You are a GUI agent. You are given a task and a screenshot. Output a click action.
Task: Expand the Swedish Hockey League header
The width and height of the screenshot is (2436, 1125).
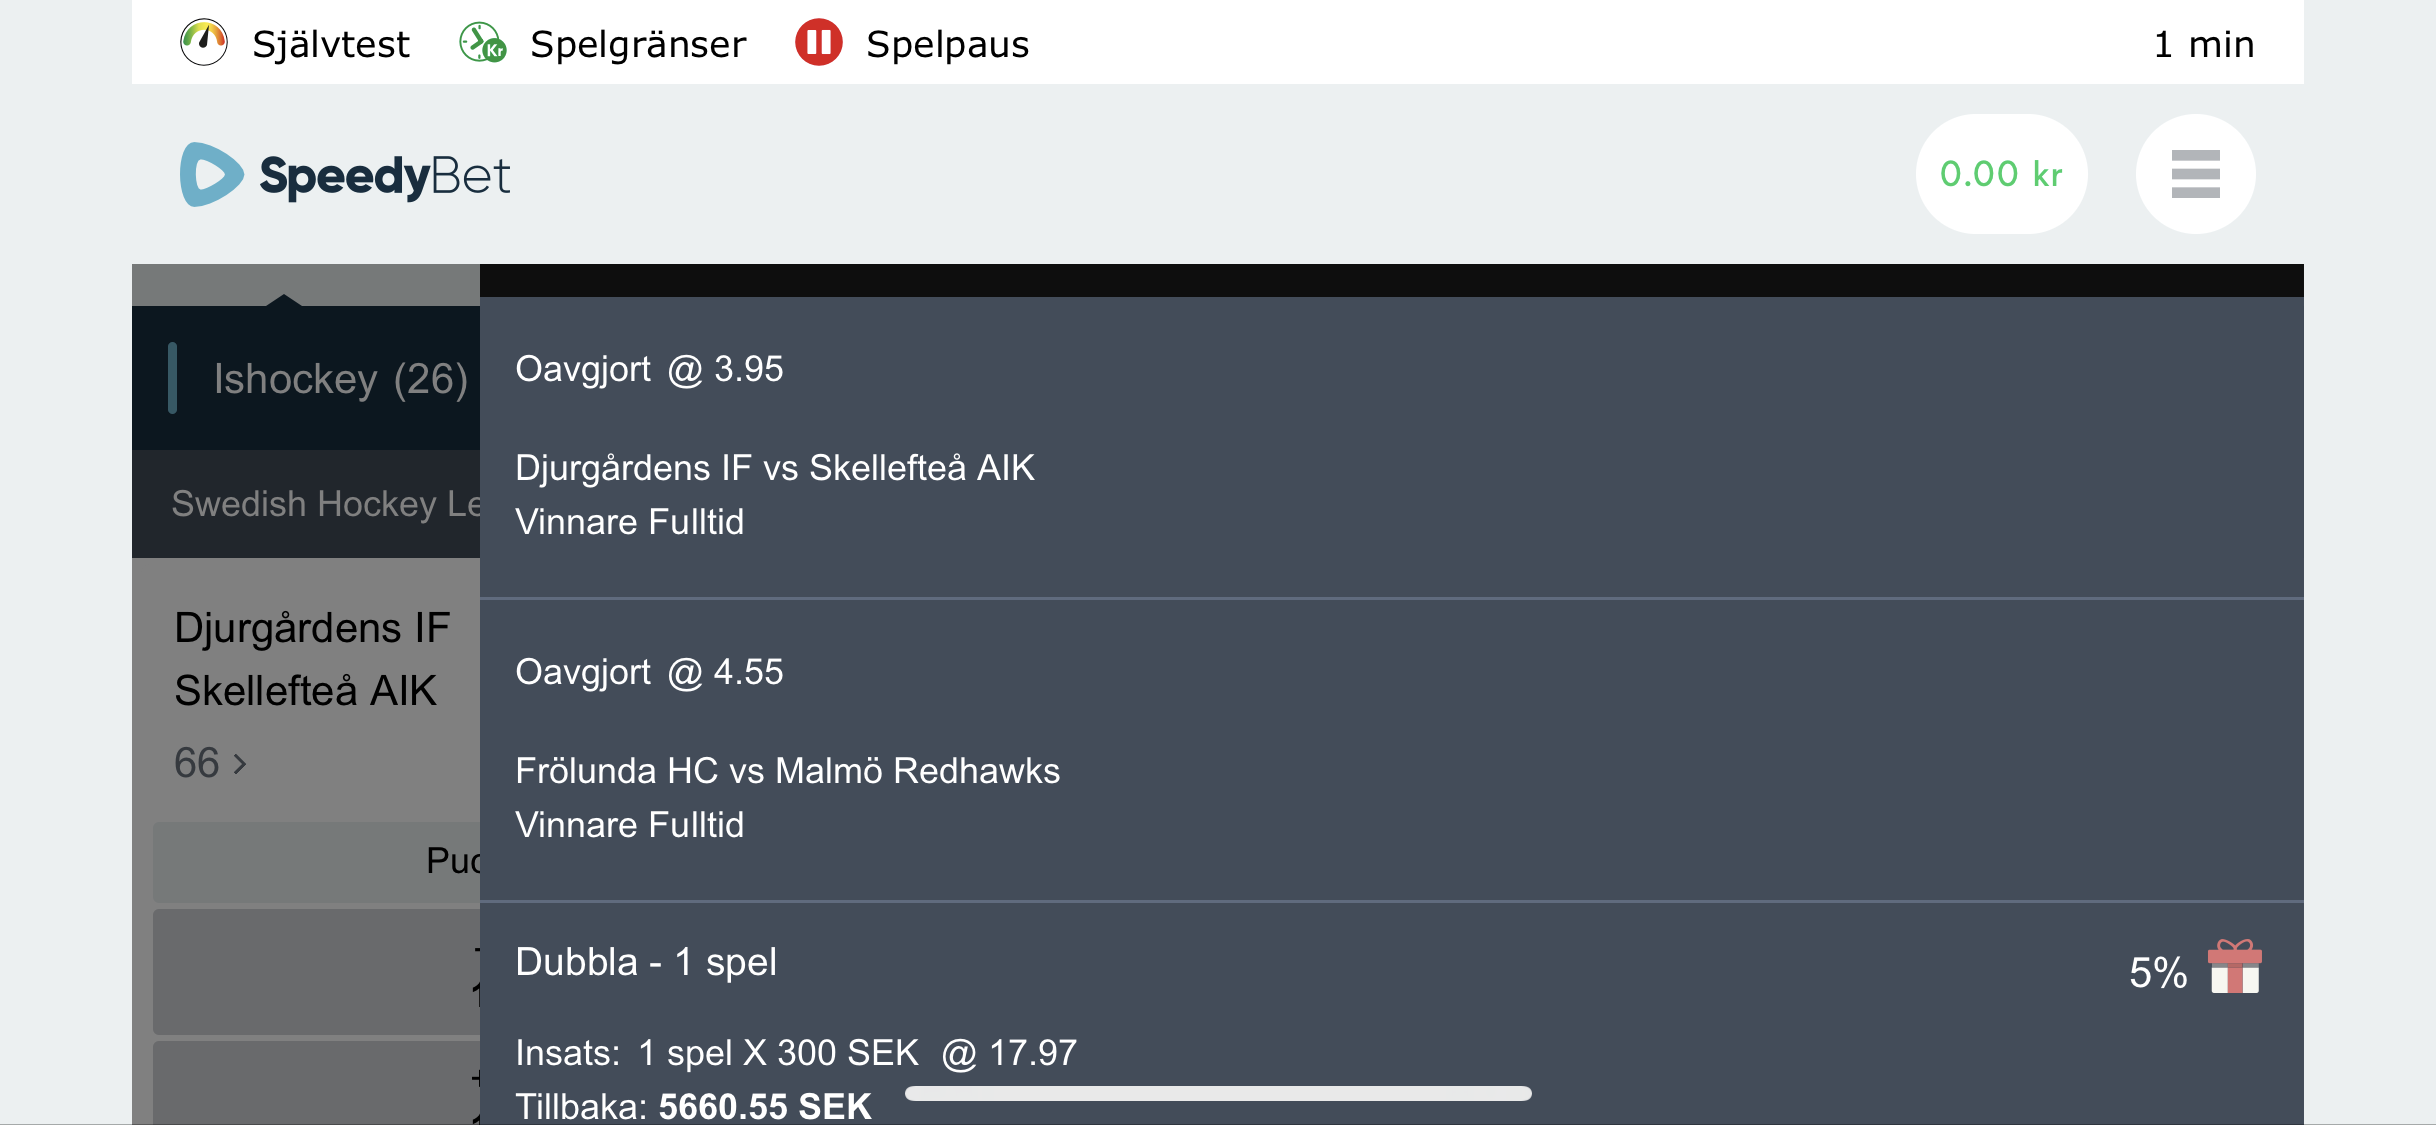tap(306, 504)
